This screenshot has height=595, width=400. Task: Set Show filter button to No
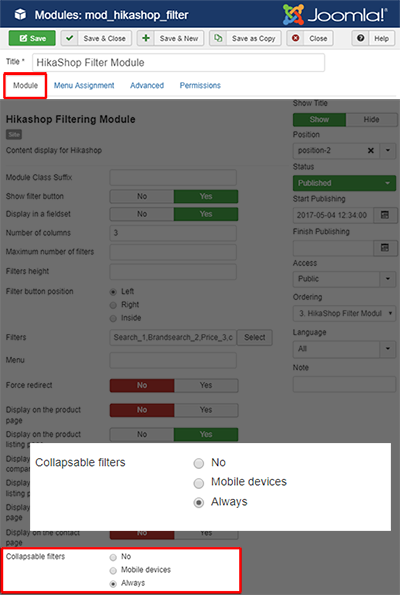[142, 197]
